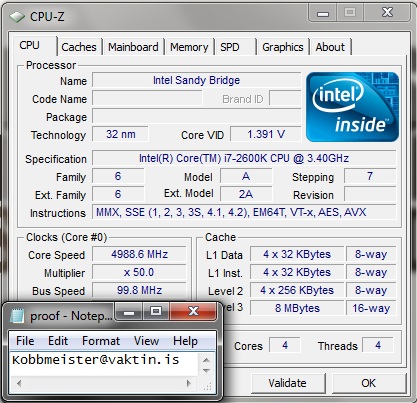The image size is (417, 403).
Task: Switch to the Caches tab
Action: pos(79,47)
